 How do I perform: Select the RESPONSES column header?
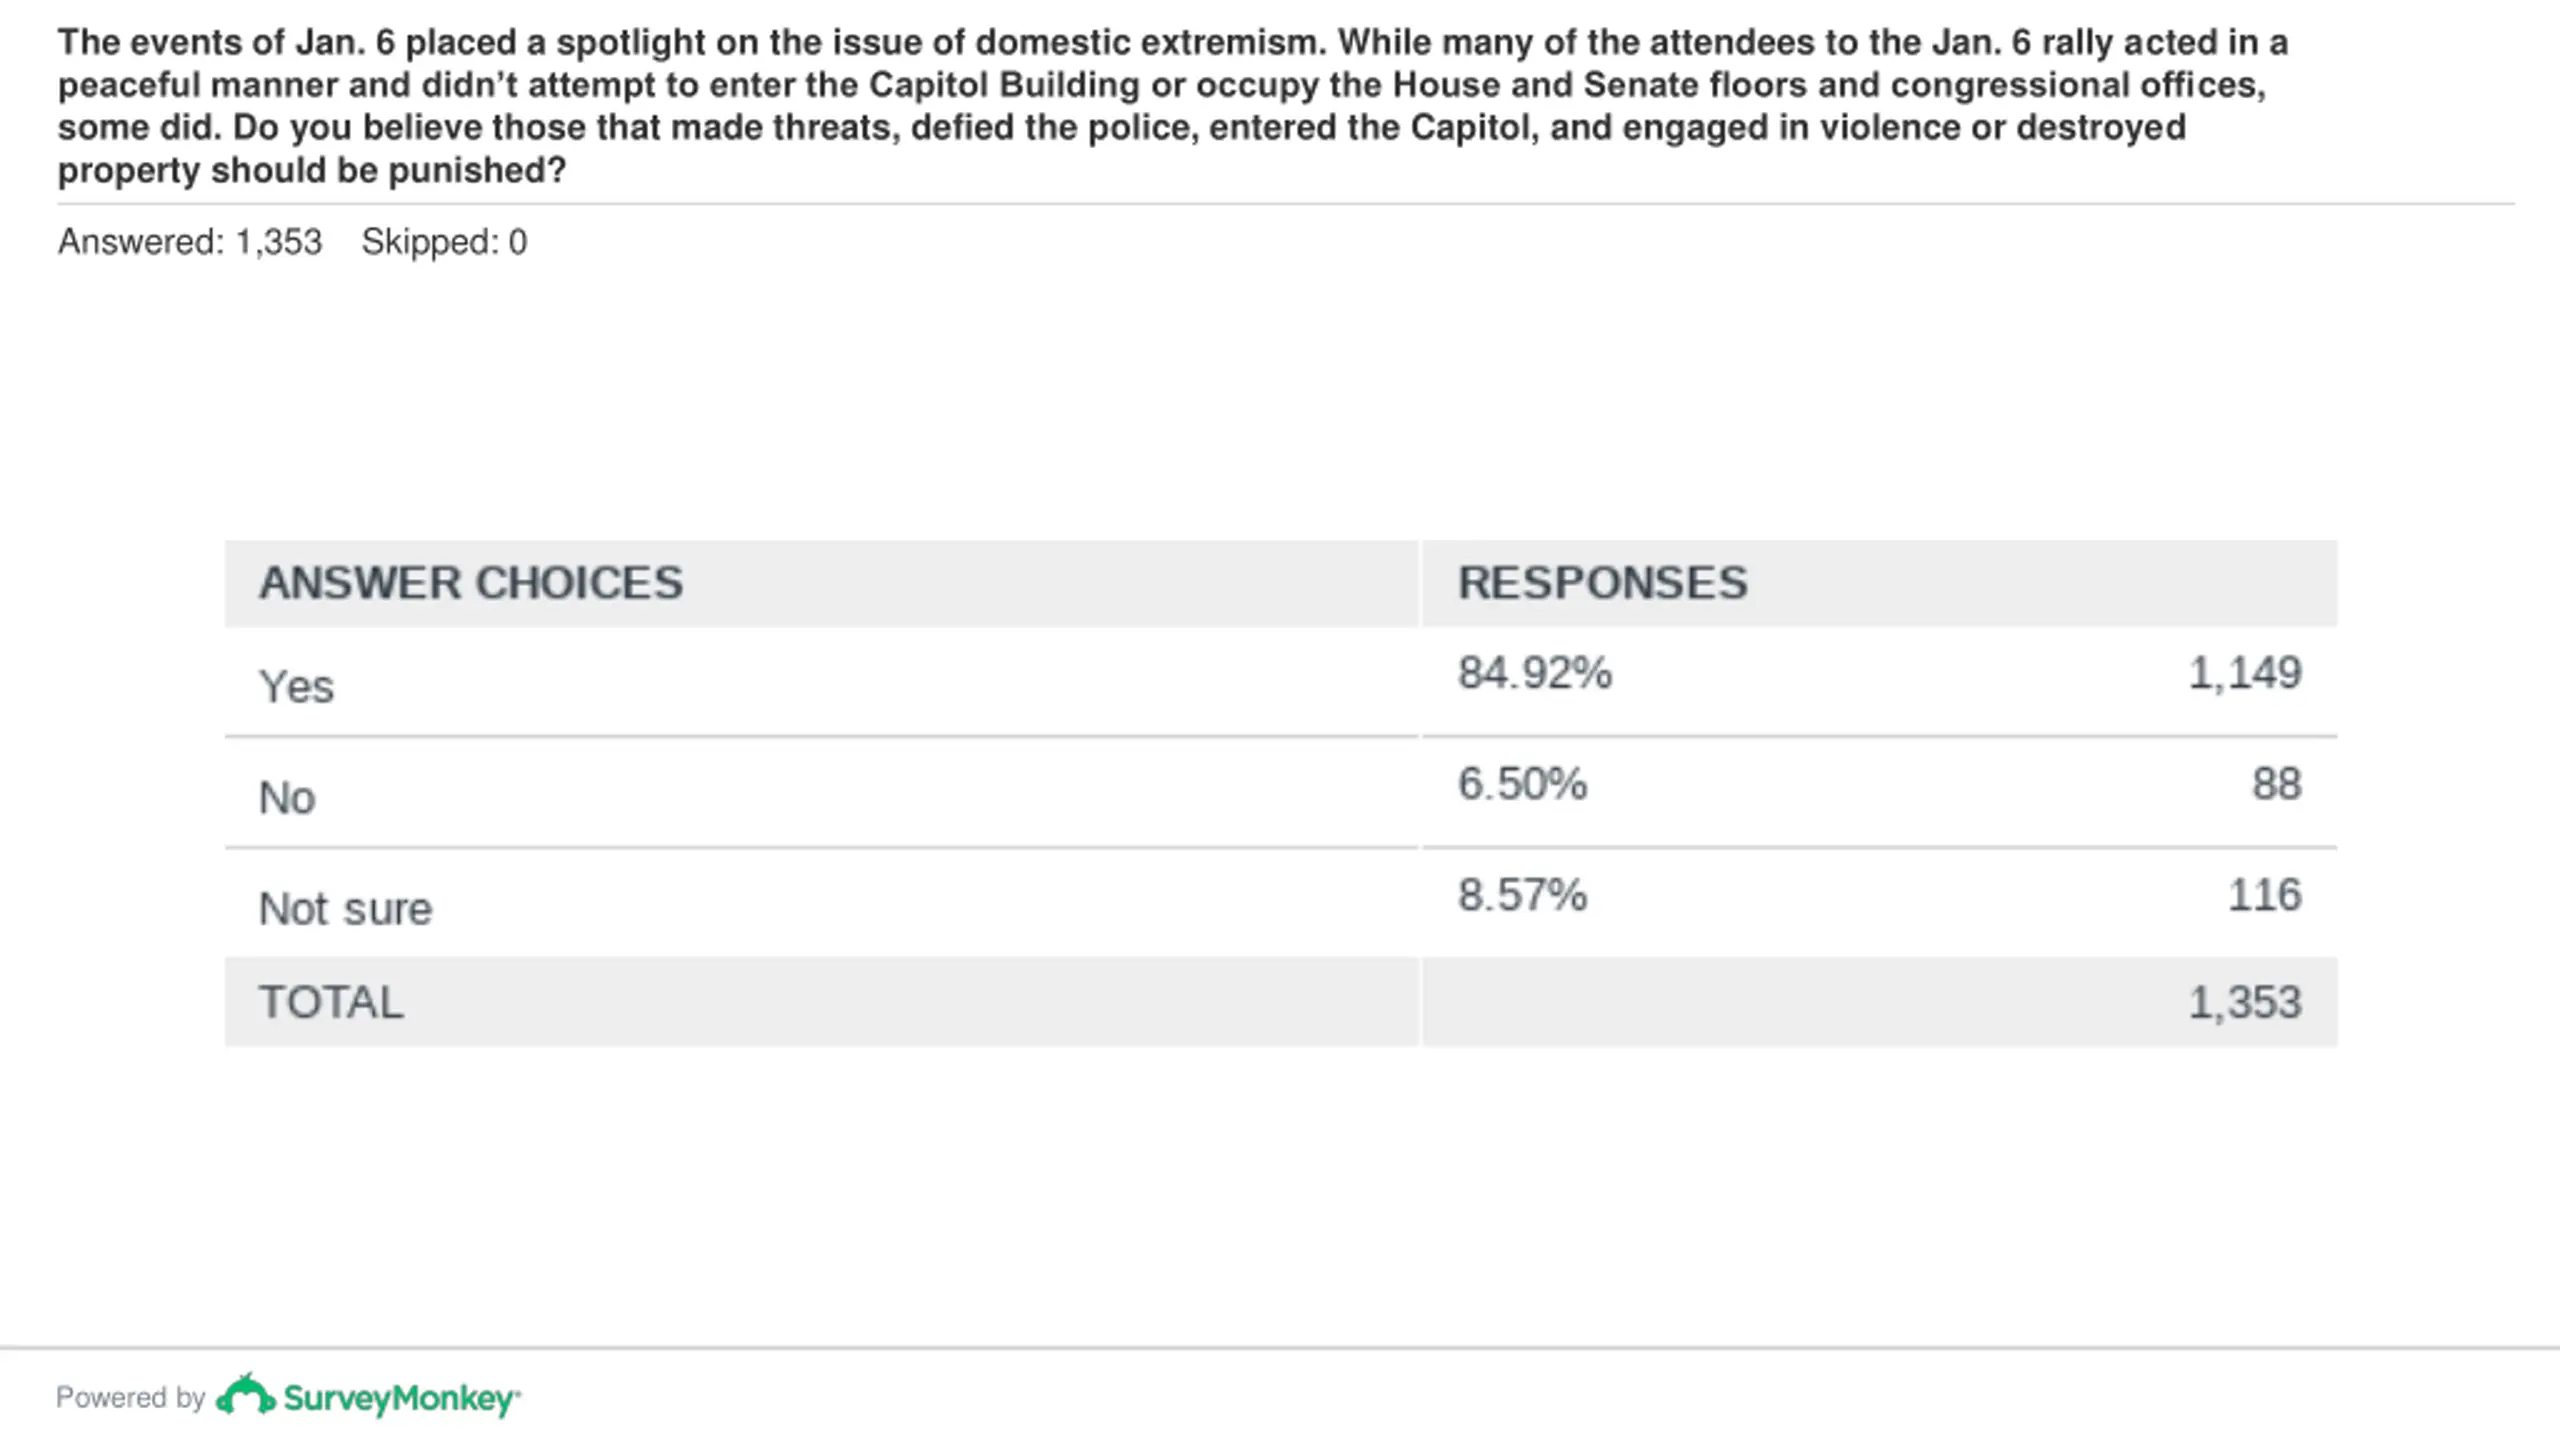[1603, 583]
